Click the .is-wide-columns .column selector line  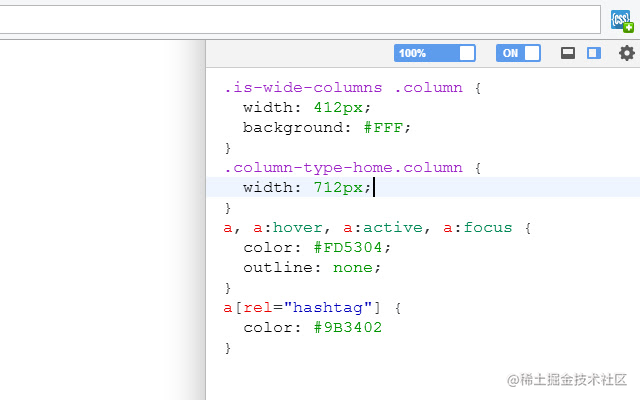[x=353, y=88]
